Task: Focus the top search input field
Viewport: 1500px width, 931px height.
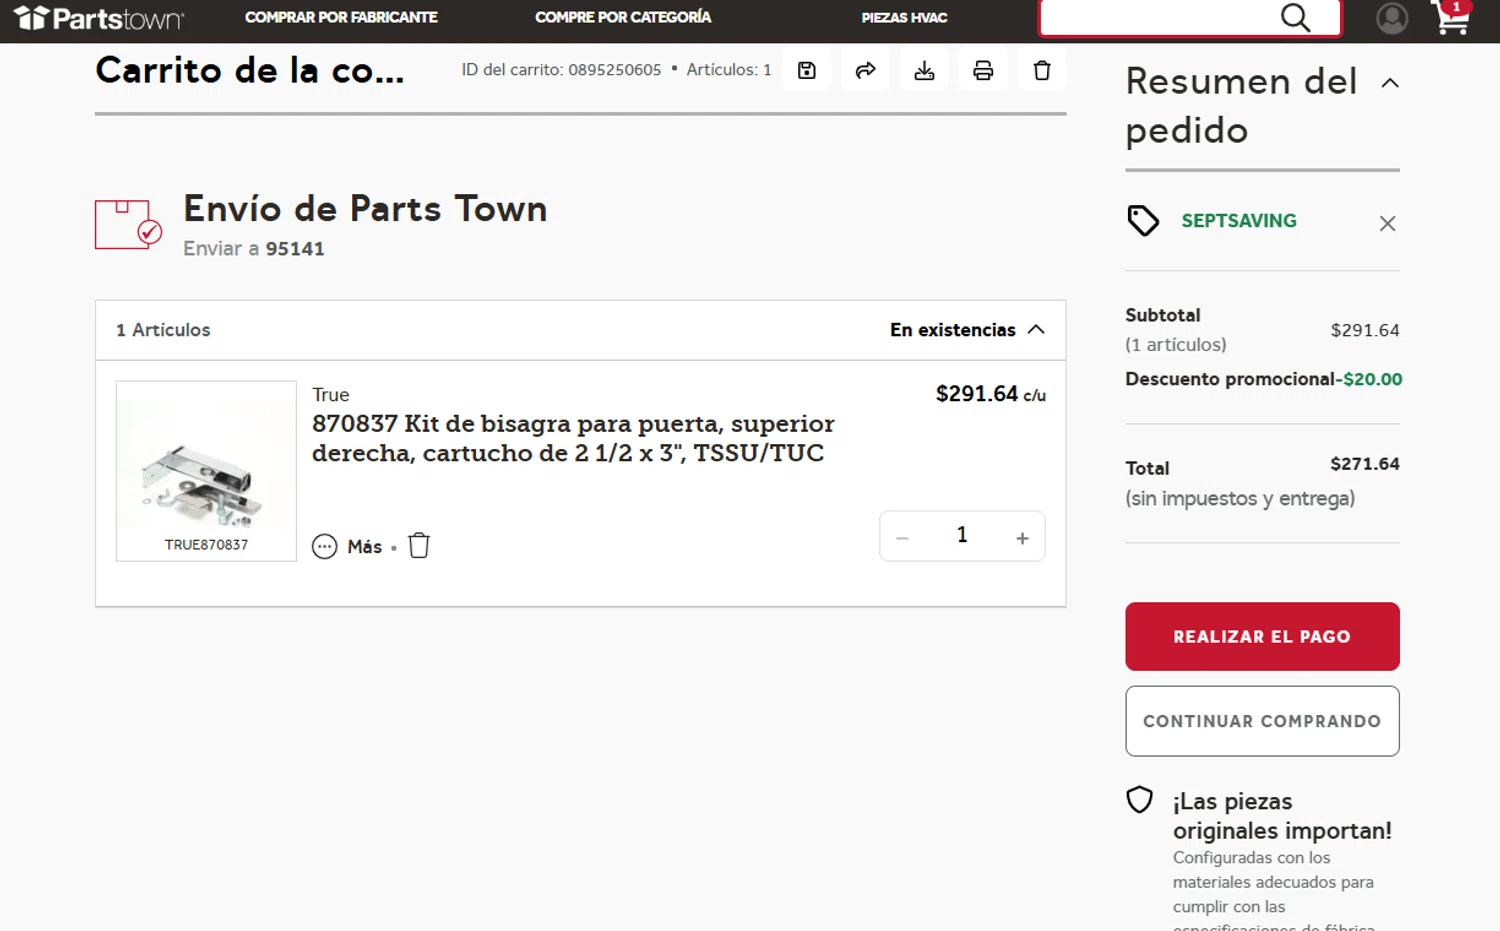Action: pyautogui.click(x=1160, y=17)
